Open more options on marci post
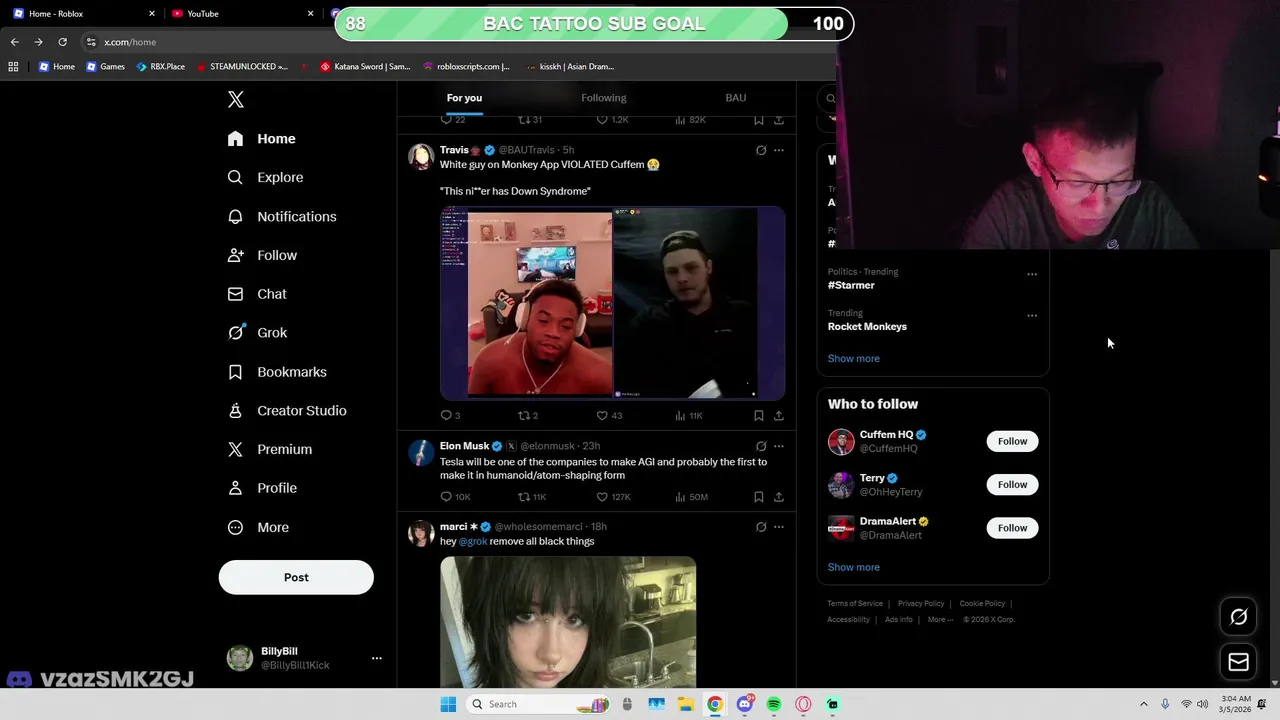 pyautogui.click(x=779, y=527)
